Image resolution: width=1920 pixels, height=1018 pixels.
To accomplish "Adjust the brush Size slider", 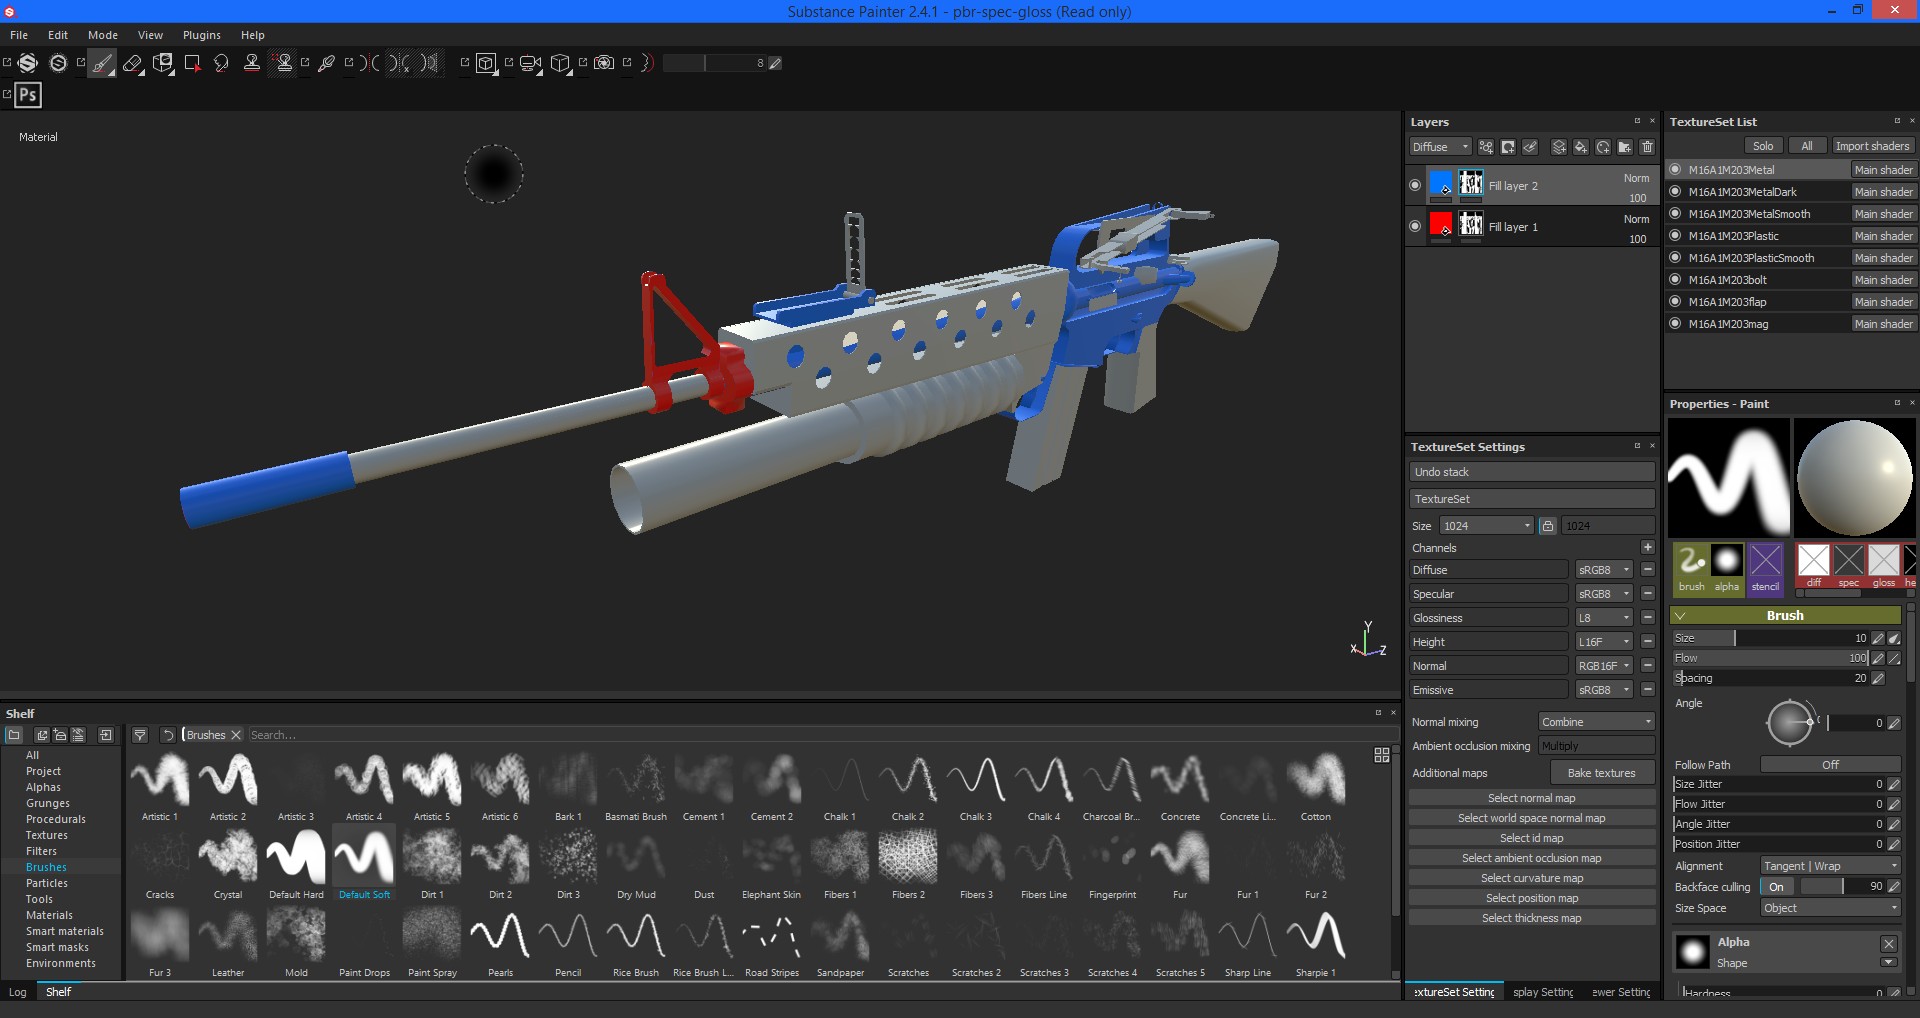I will pyautogui.click(x=1770, y=638).
